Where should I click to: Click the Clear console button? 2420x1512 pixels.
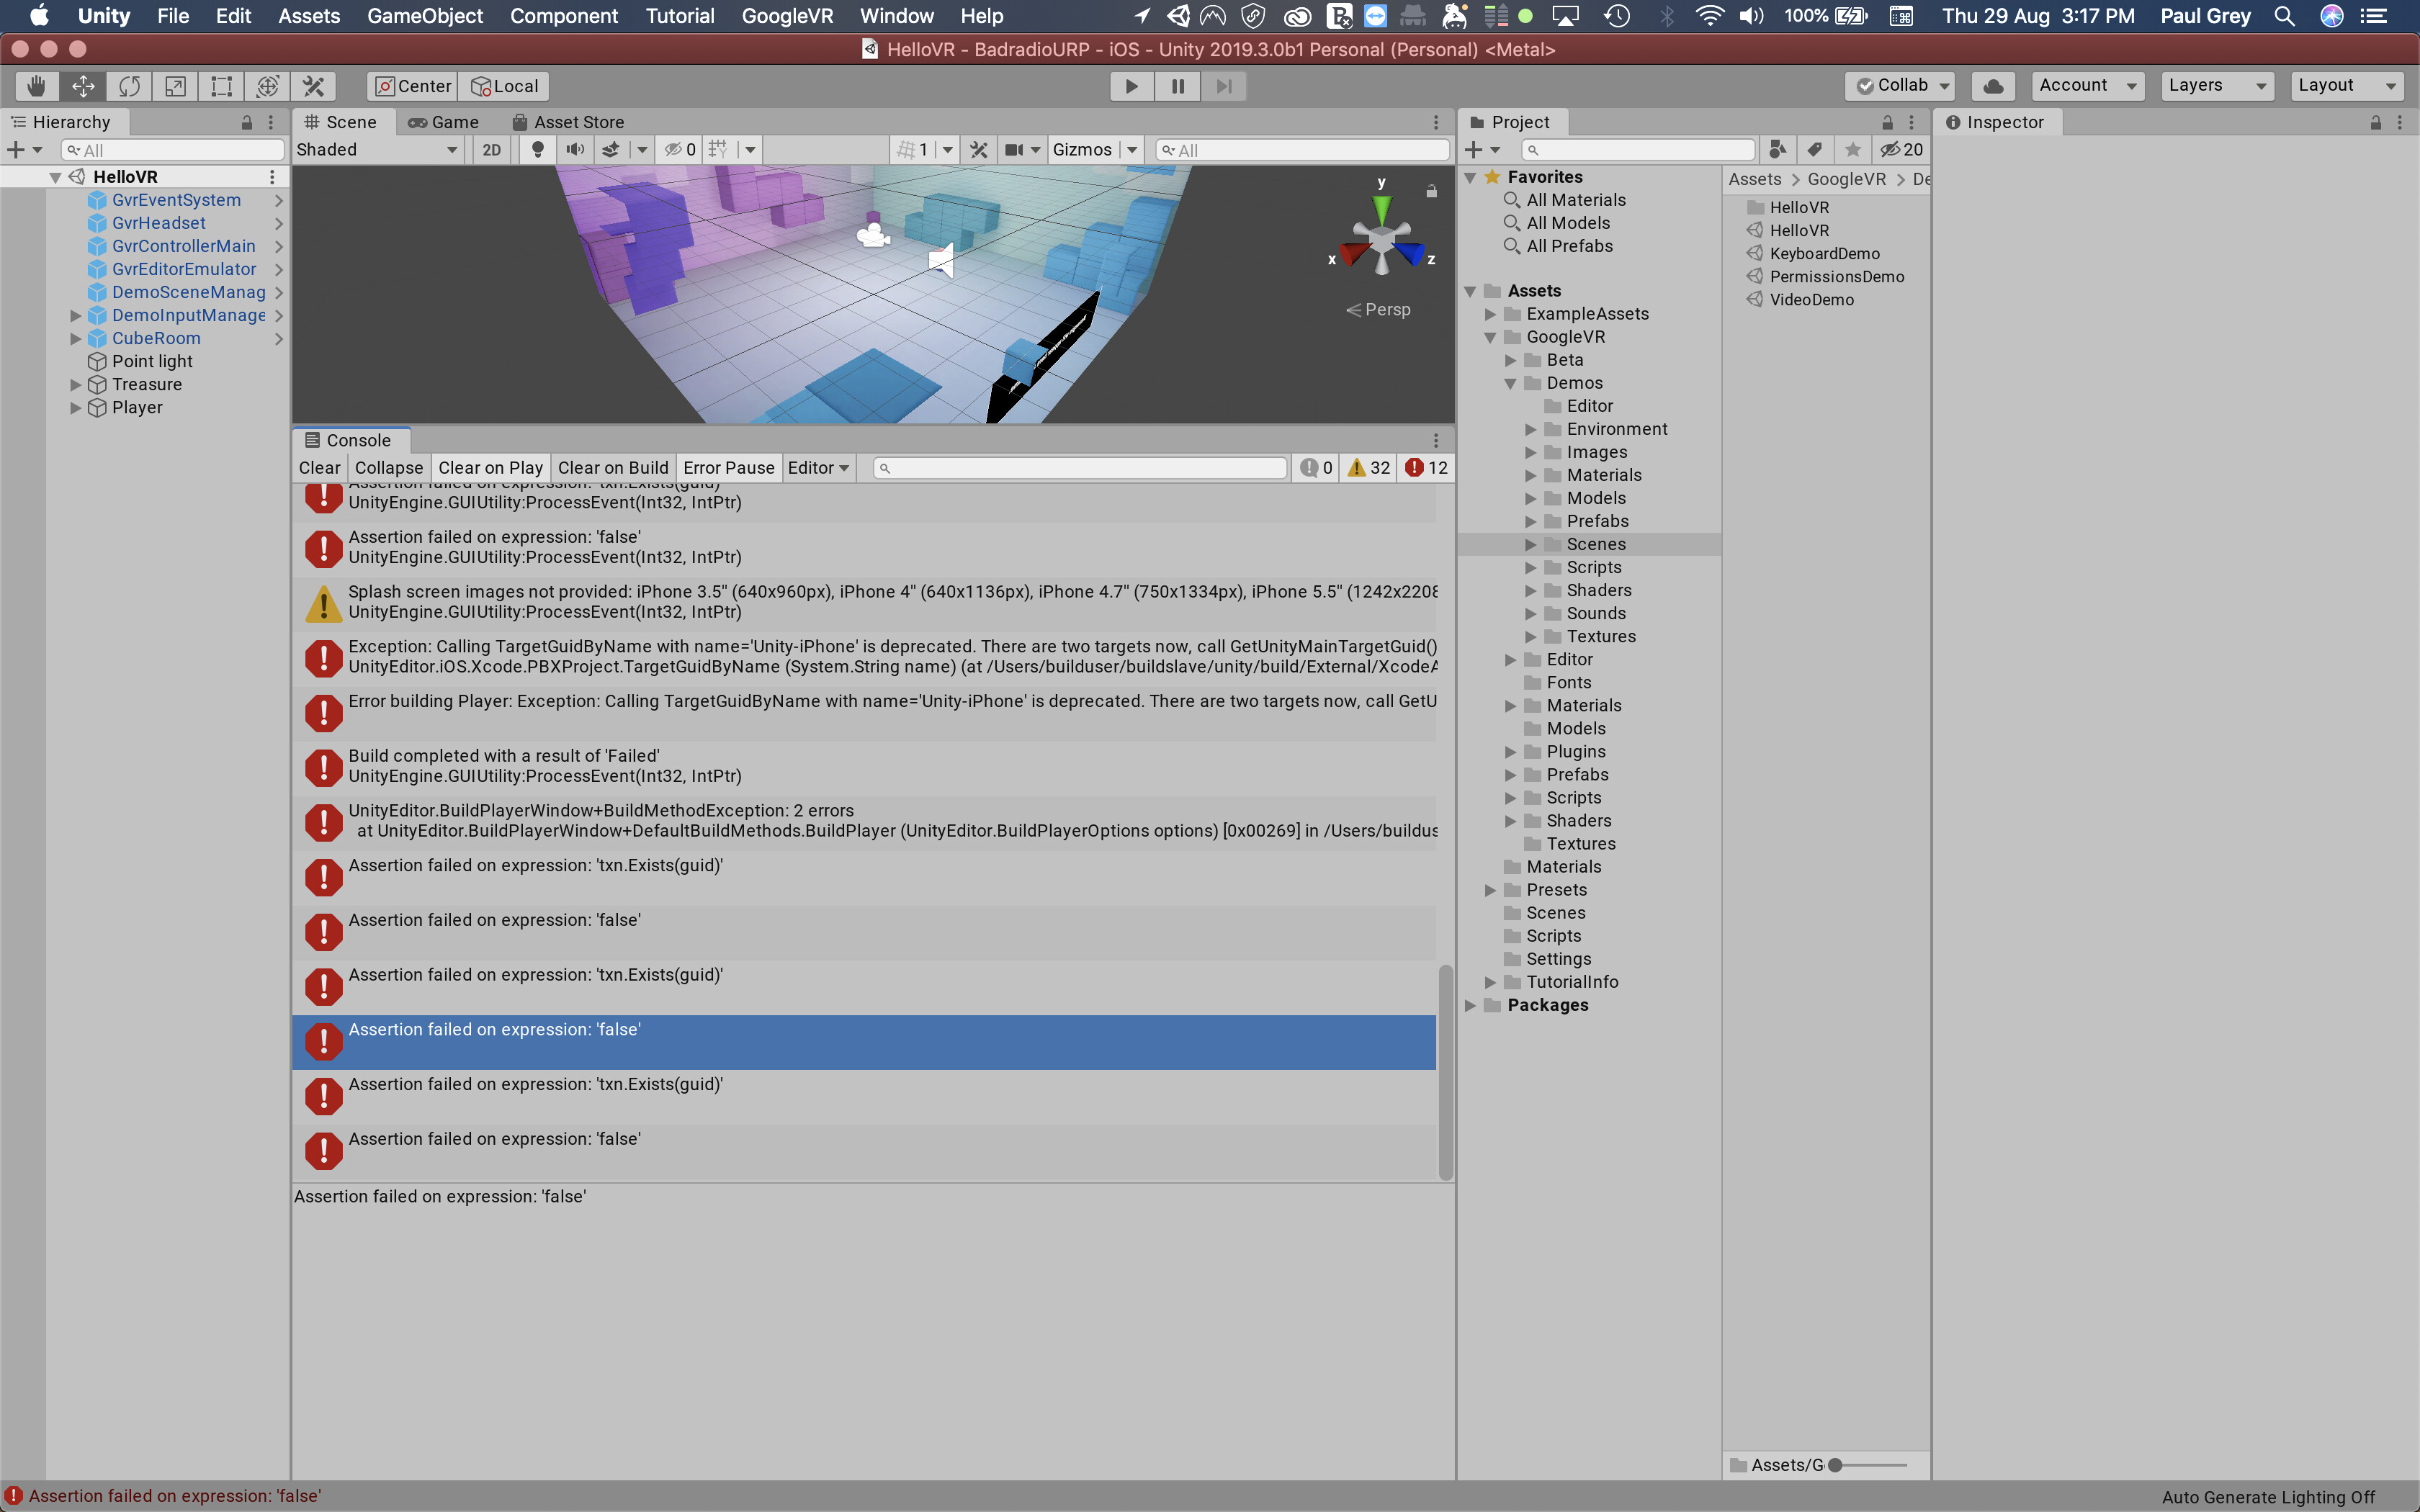tap(319, 468)
